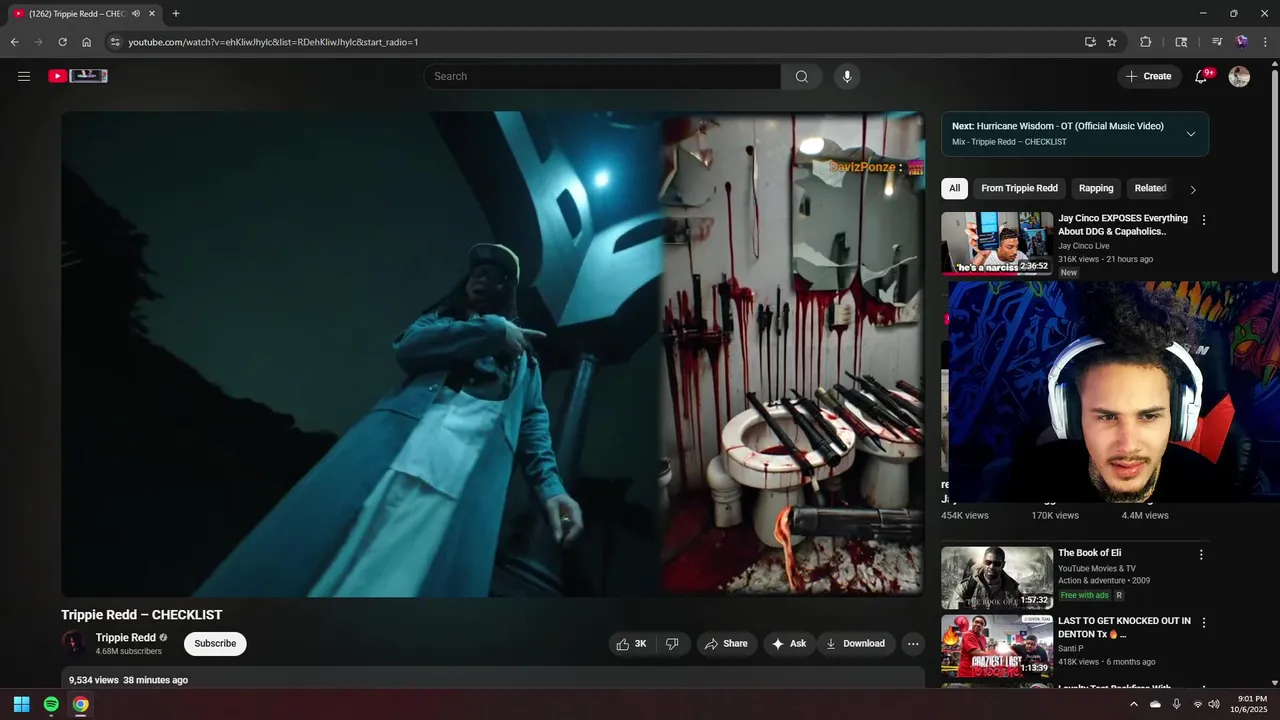This screenshot has width=1280, height=720.
Task: Focus the YouTube search field
Action: click(602, 76)
